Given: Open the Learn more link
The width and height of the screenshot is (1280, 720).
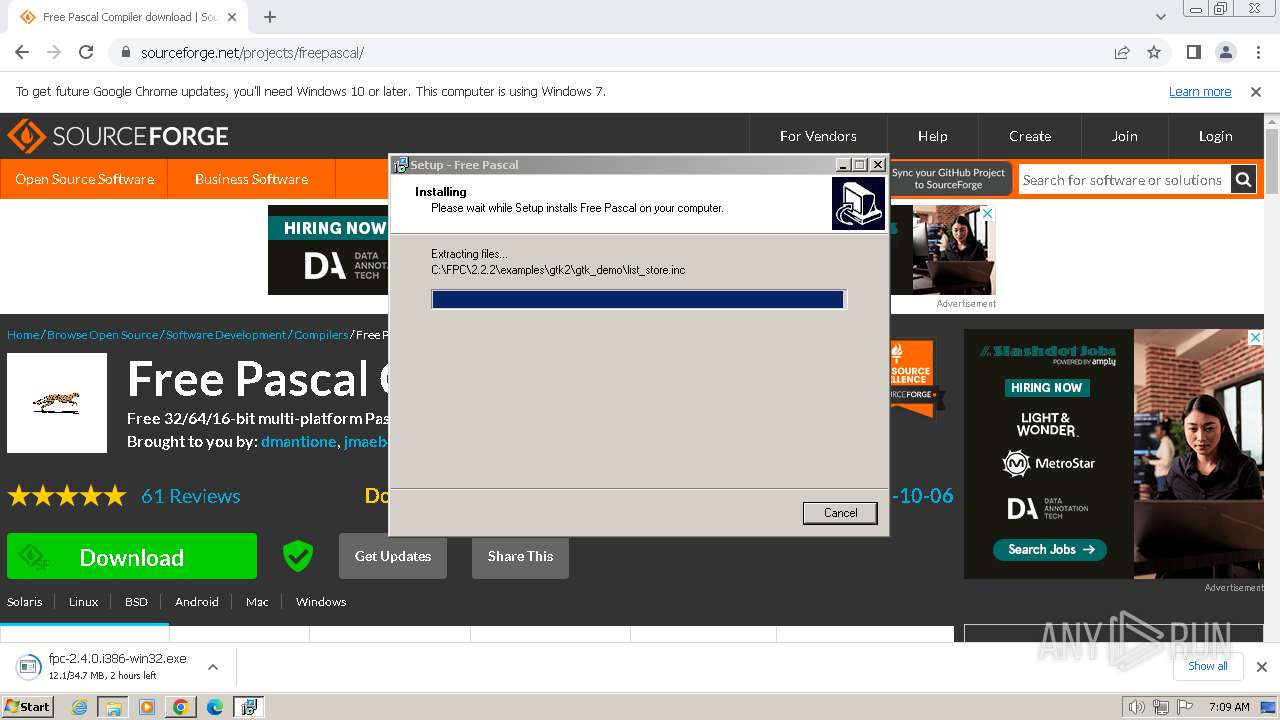Looking at the screenshot, I should (x=1200, y=92).
